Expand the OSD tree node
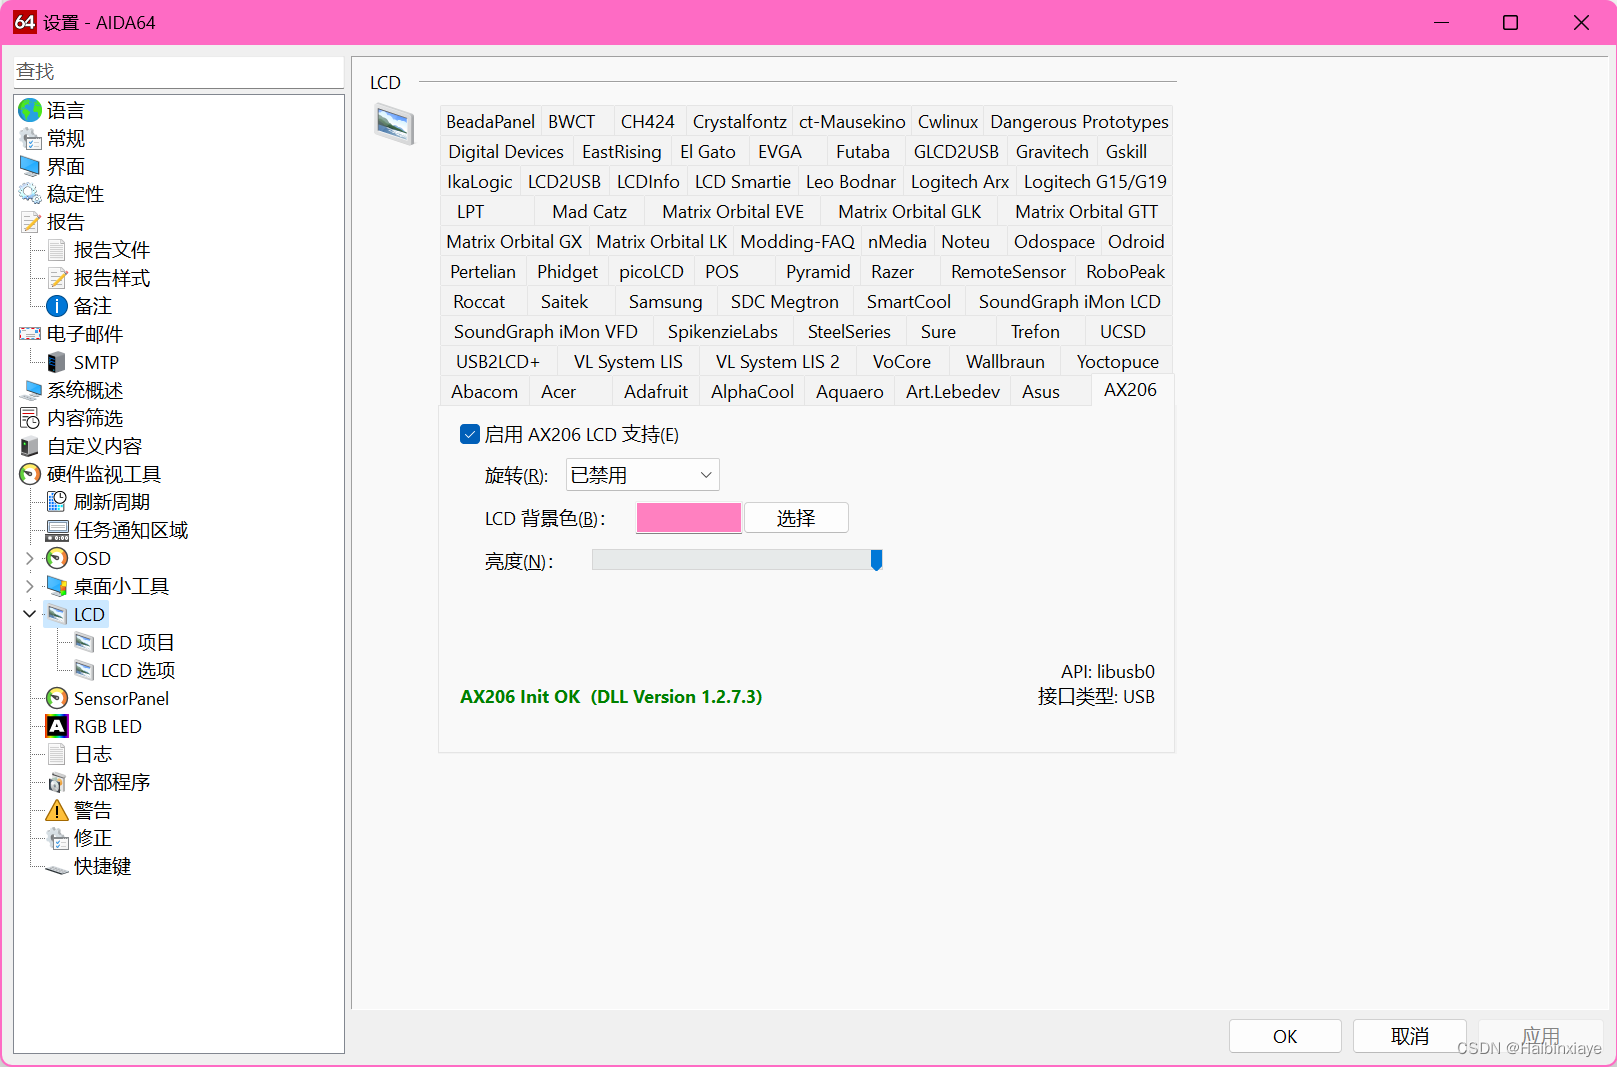The width and height of the screenshot is (1617, 1067). tap(29, 558)
